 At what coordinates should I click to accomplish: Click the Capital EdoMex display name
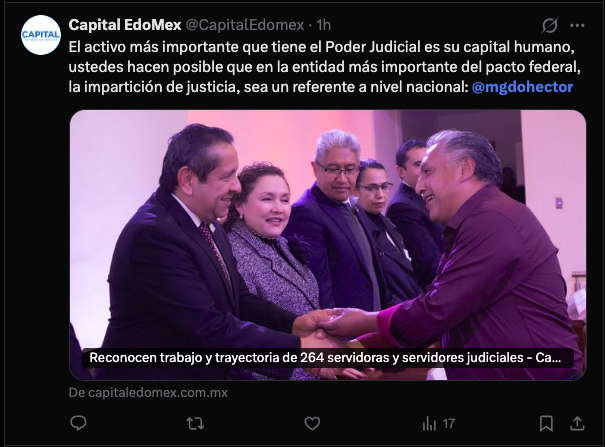pyautogui.click(x=125, y=25)
